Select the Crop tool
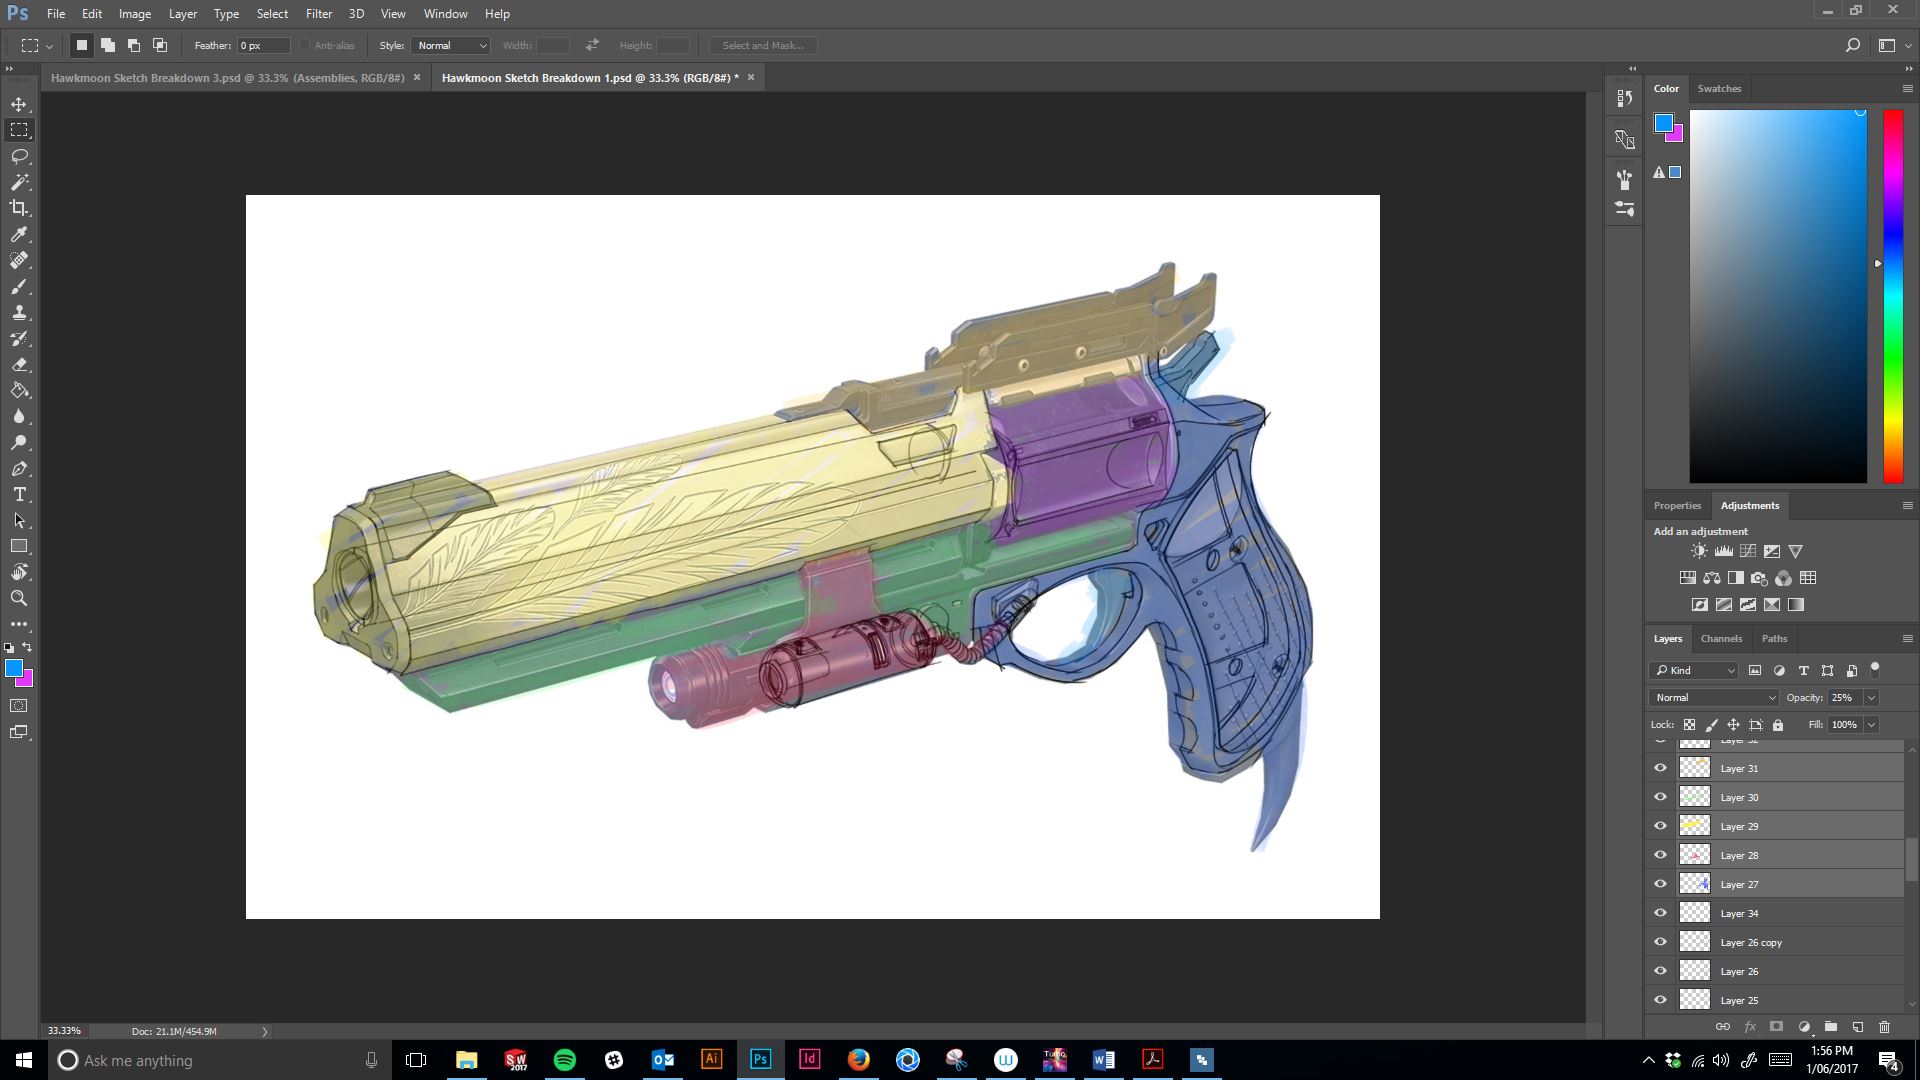1920x1080 pixels. pos(19,208)
